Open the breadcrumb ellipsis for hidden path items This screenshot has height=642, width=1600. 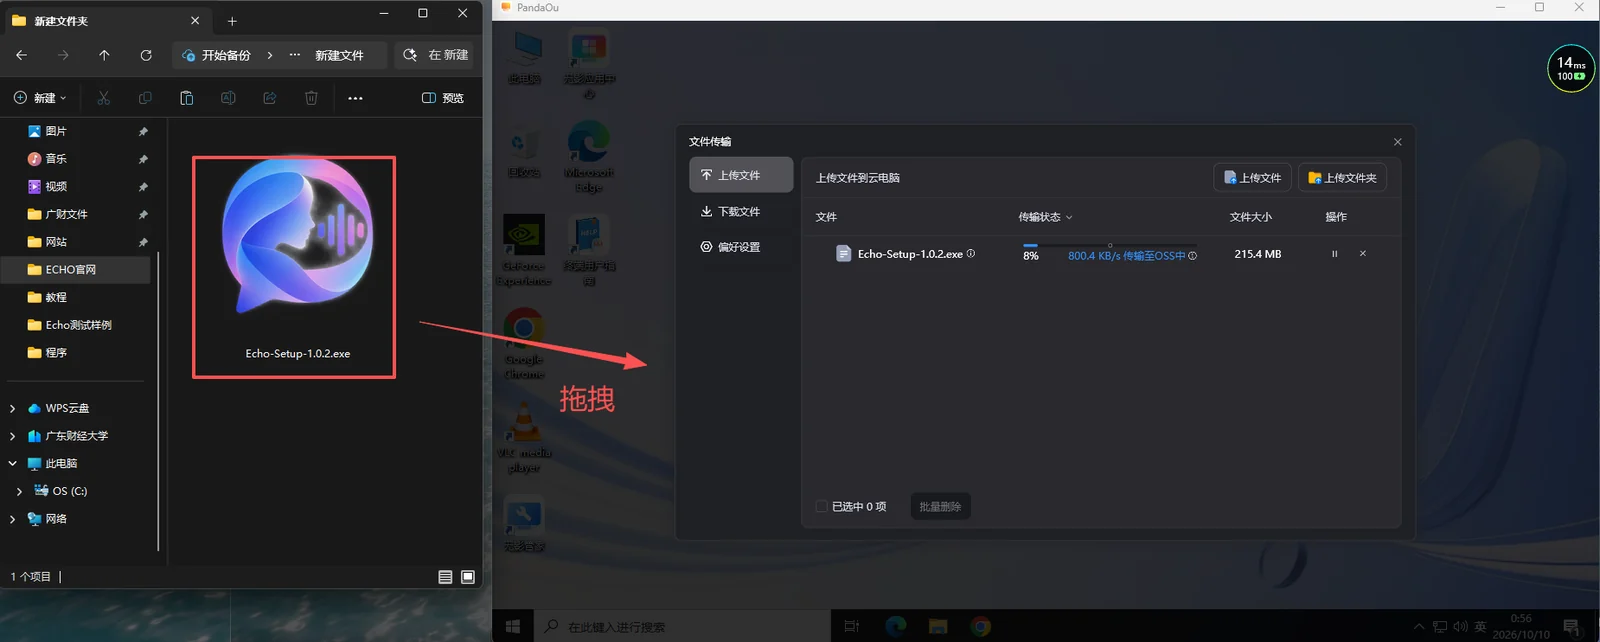294,55
